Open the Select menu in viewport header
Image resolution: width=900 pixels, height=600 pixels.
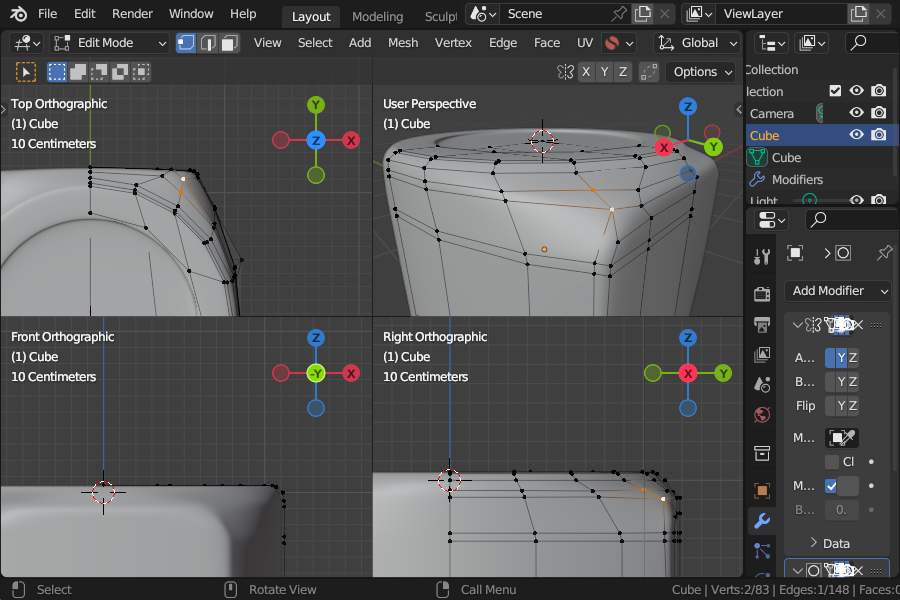tap(315, 43)
